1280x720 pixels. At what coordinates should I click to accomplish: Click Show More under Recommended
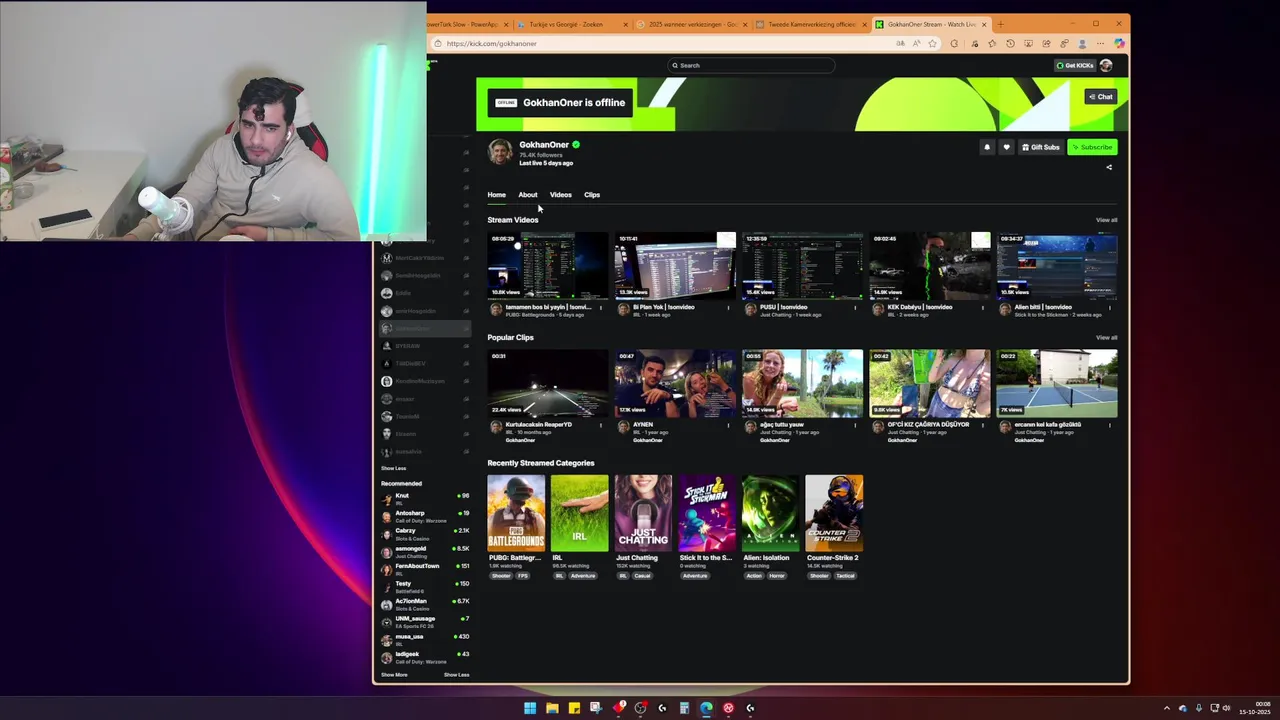click(x=394, y=675)
